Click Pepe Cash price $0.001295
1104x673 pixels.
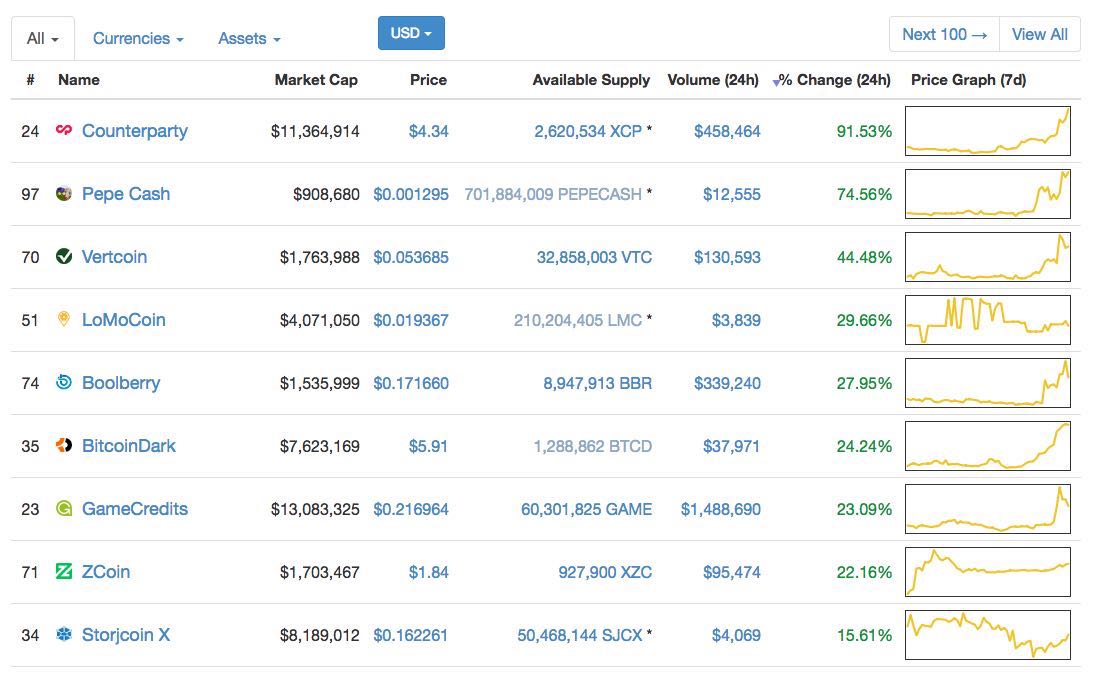coord(410,194)
